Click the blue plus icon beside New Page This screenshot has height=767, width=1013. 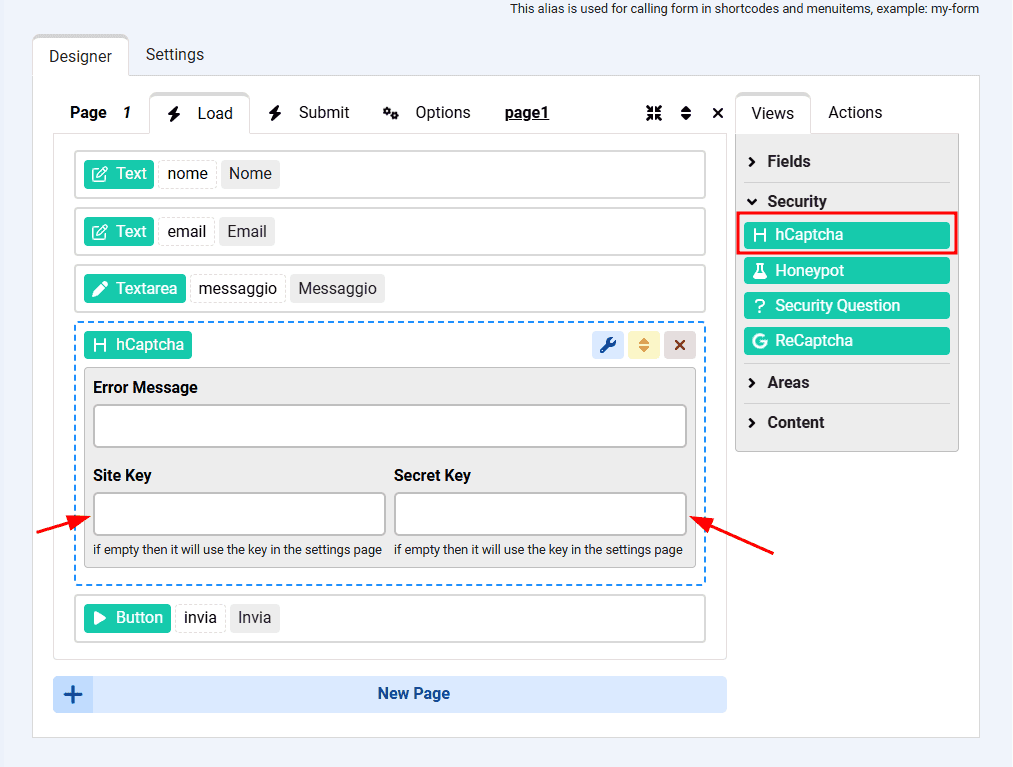pos(73,694)
